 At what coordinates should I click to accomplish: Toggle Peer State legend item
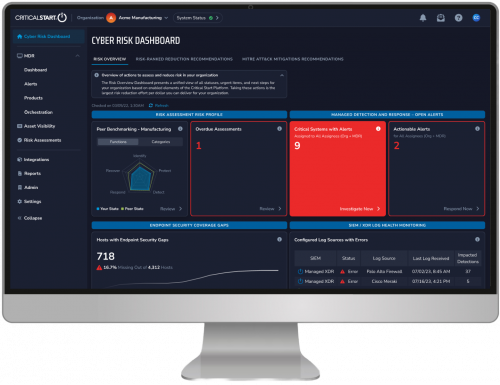point(132,209)
